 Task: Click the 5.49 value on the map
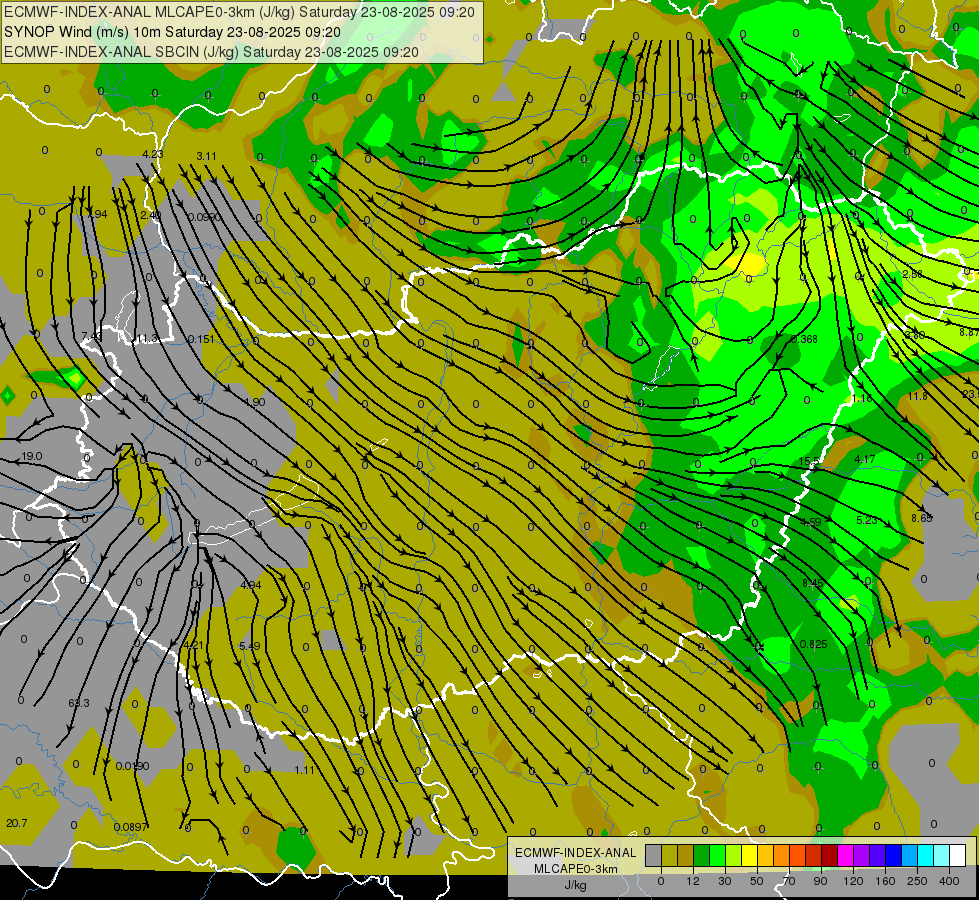click(x=250, y=646)
